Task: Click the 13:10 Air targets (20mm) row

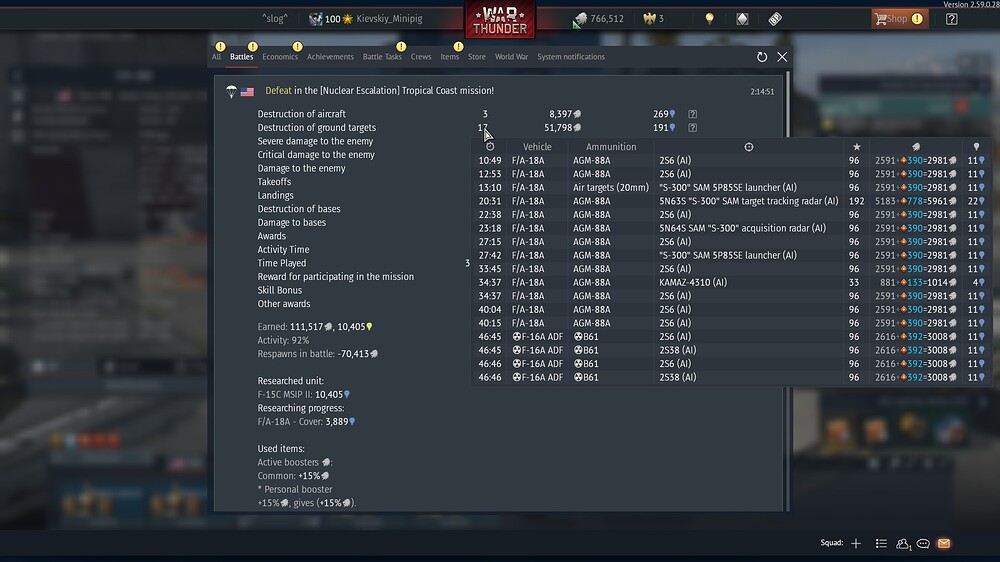Action: pyautogui.click(x=731, y=188)
